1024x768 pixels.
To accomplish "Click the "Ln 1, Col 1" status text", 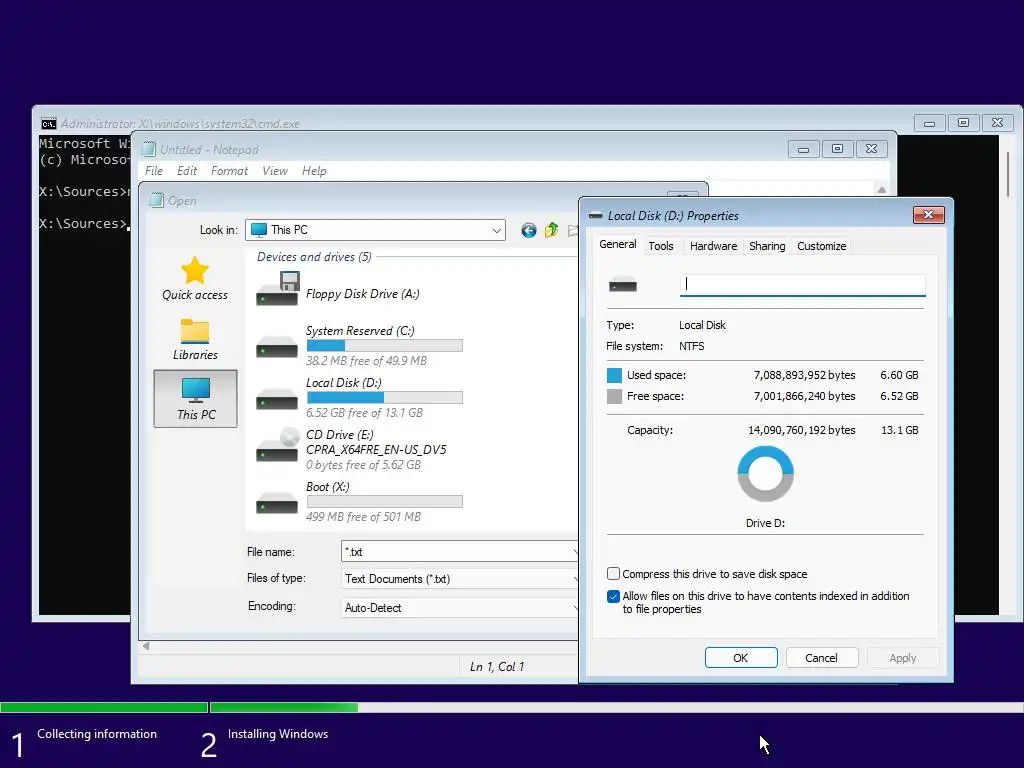I will coord(497,667).
